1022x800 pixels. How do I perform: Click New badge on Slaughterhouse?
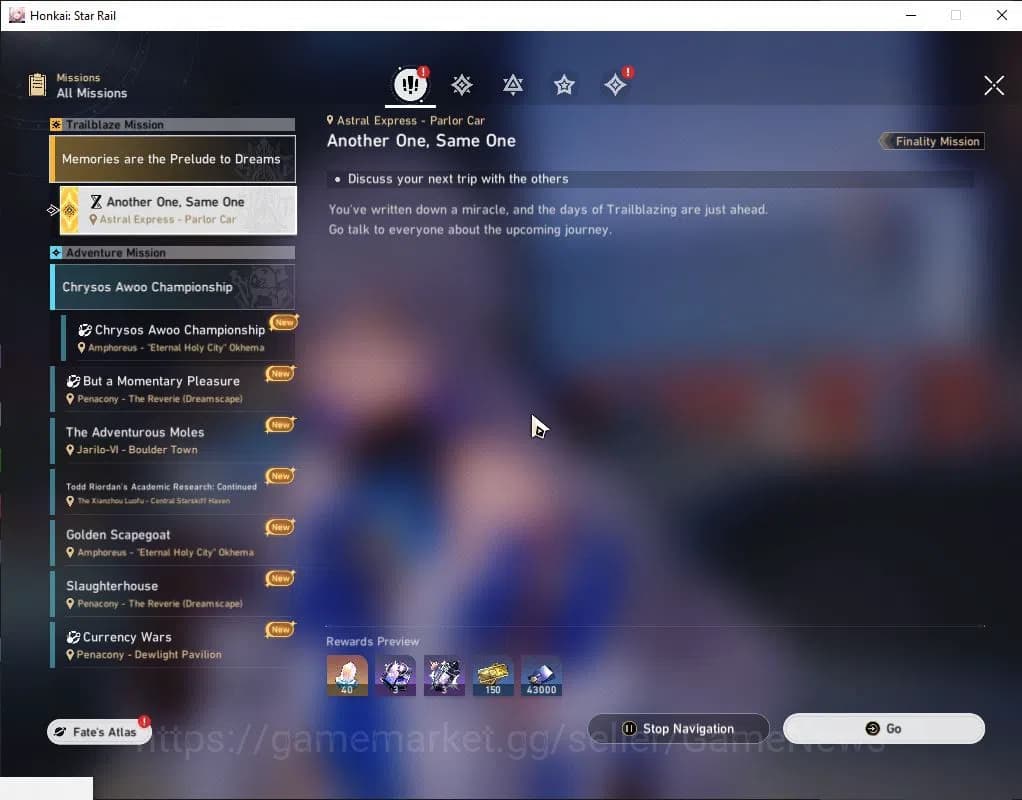click(x=280, y=578)
